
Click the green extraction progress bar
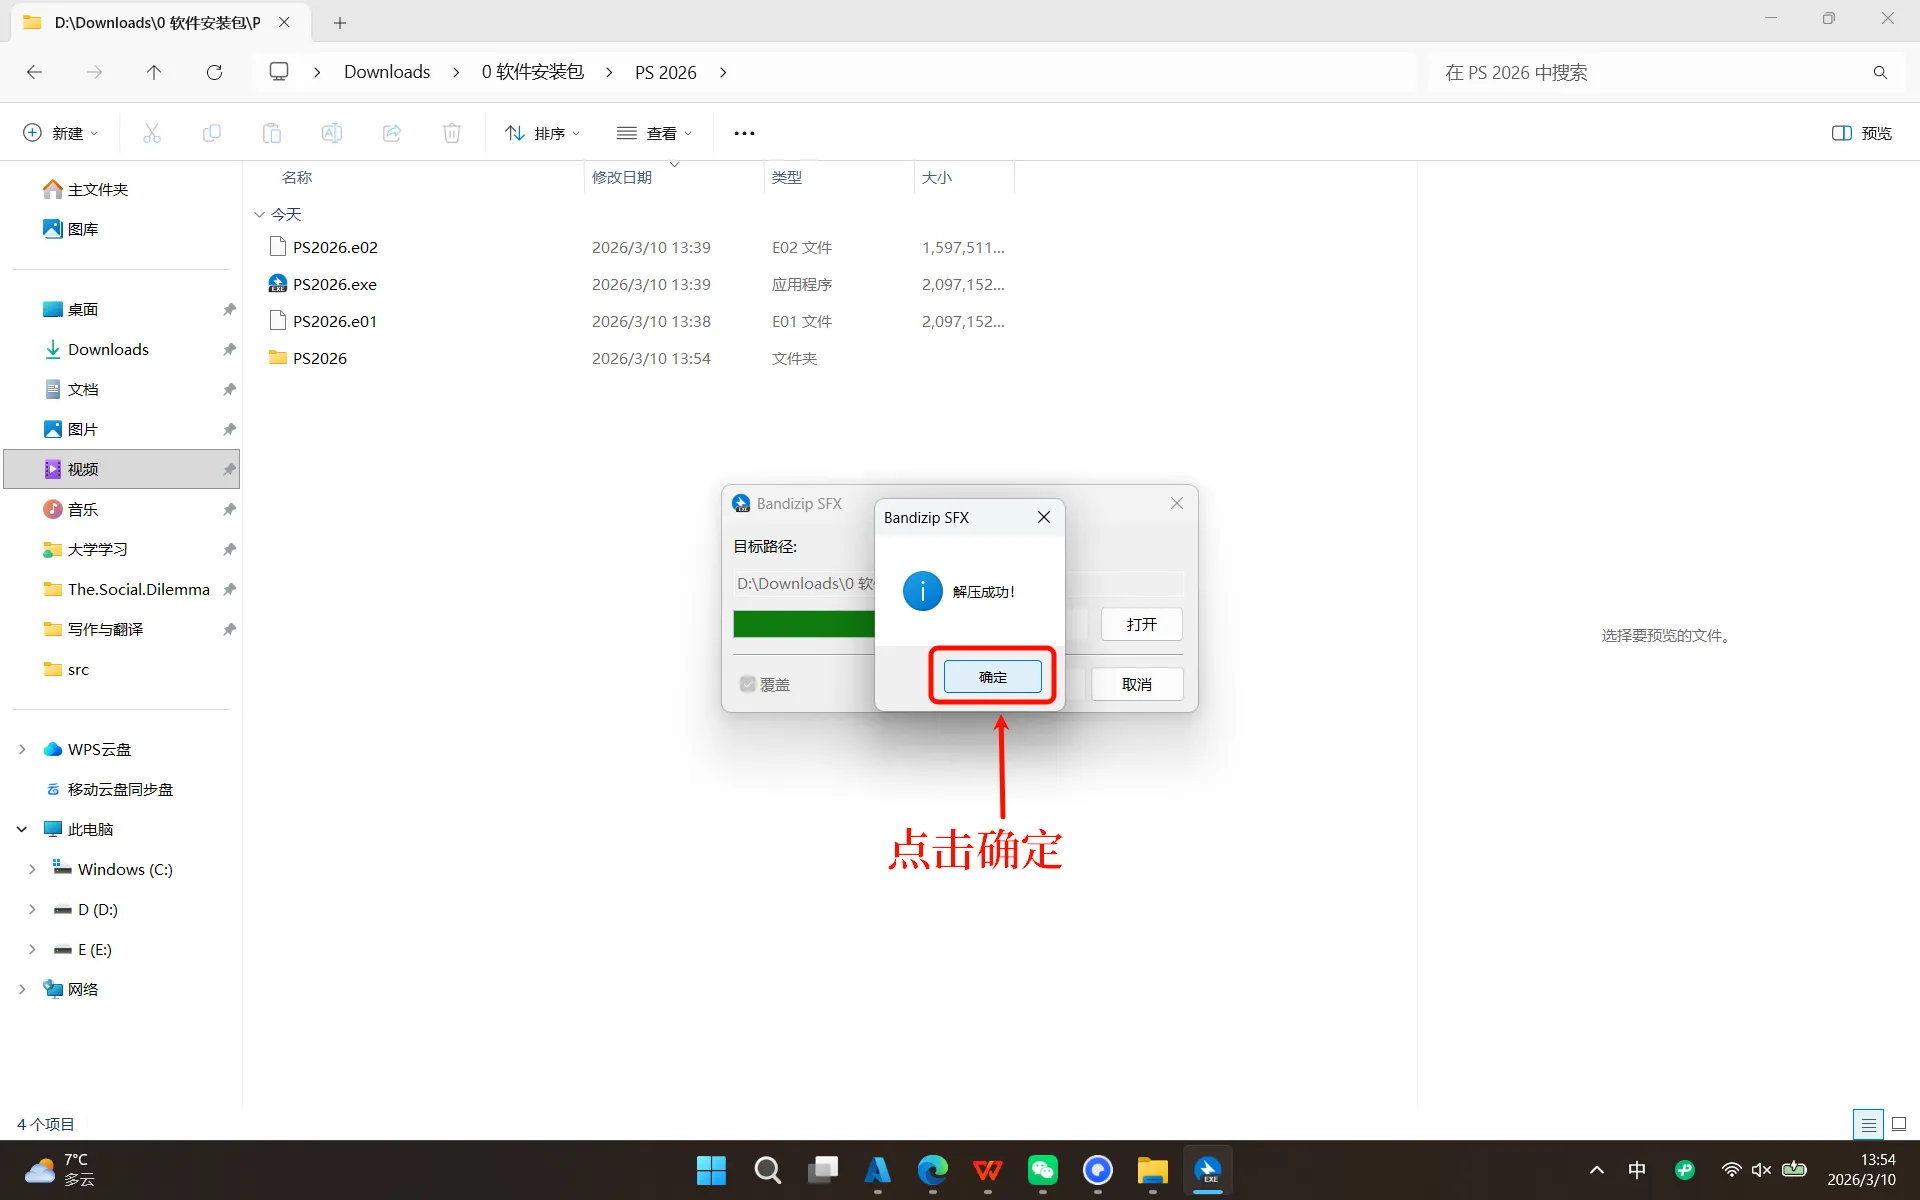[x=803, y=624]
